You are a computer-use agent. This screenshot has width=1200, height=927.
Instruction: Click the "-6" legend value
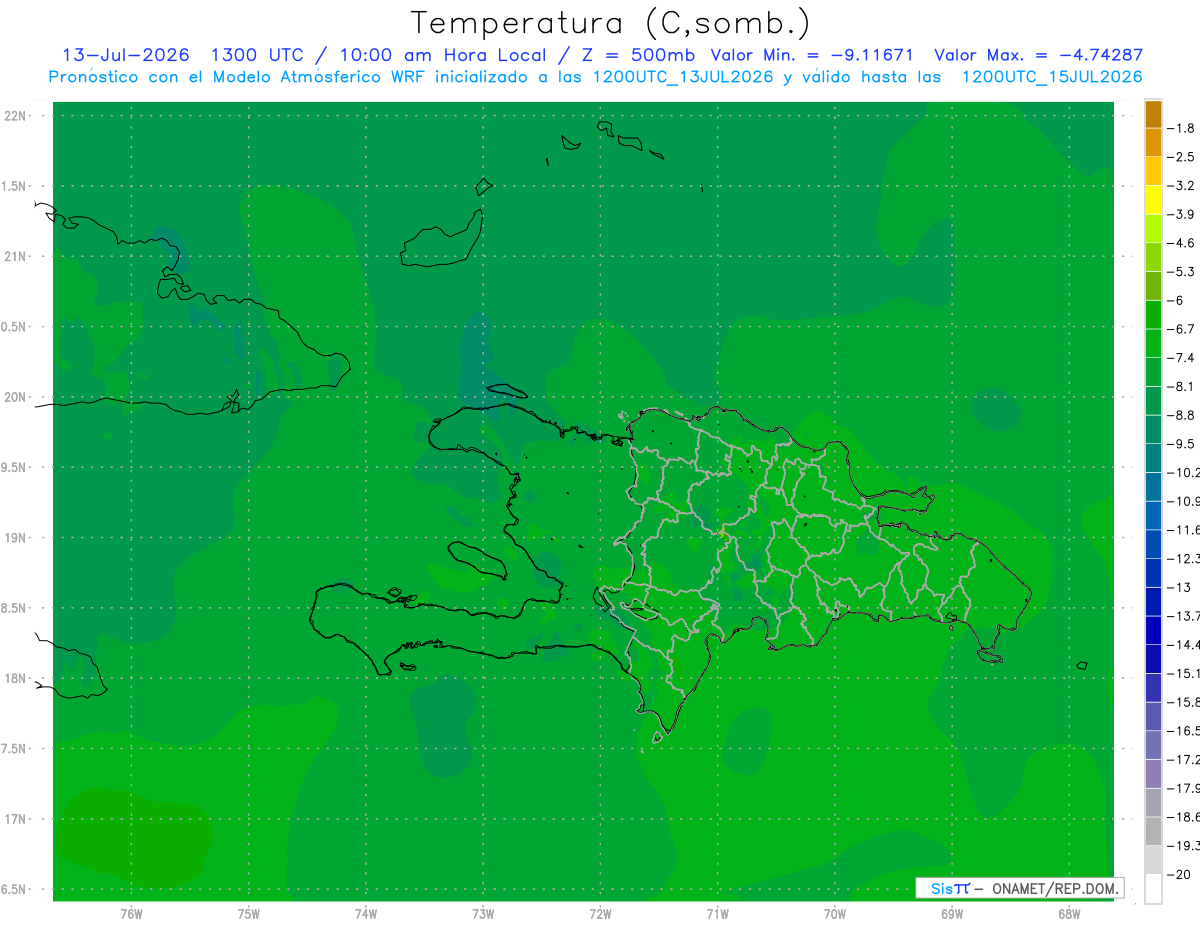[1176, 300]
